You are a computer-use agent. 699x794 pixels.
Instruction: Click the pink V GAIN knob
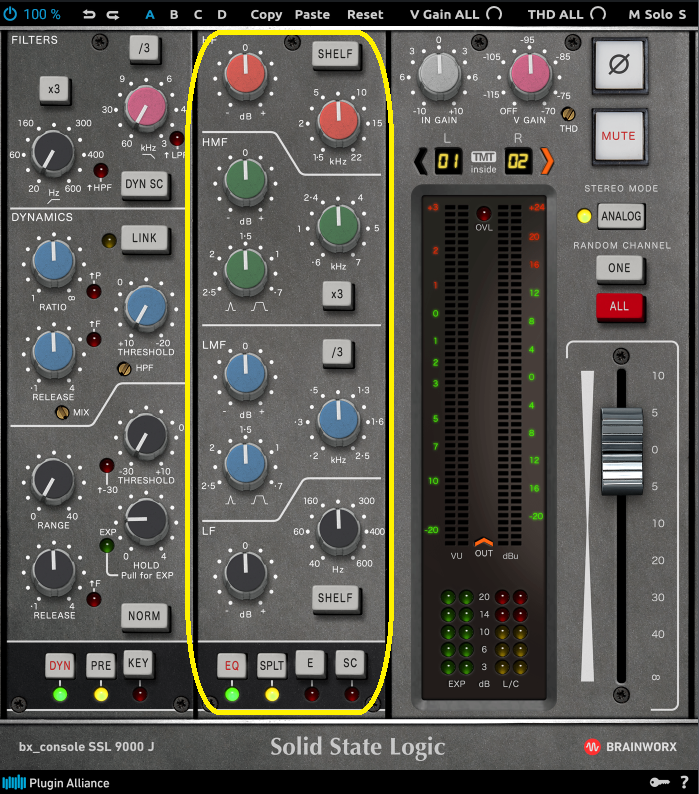(530, 74)
